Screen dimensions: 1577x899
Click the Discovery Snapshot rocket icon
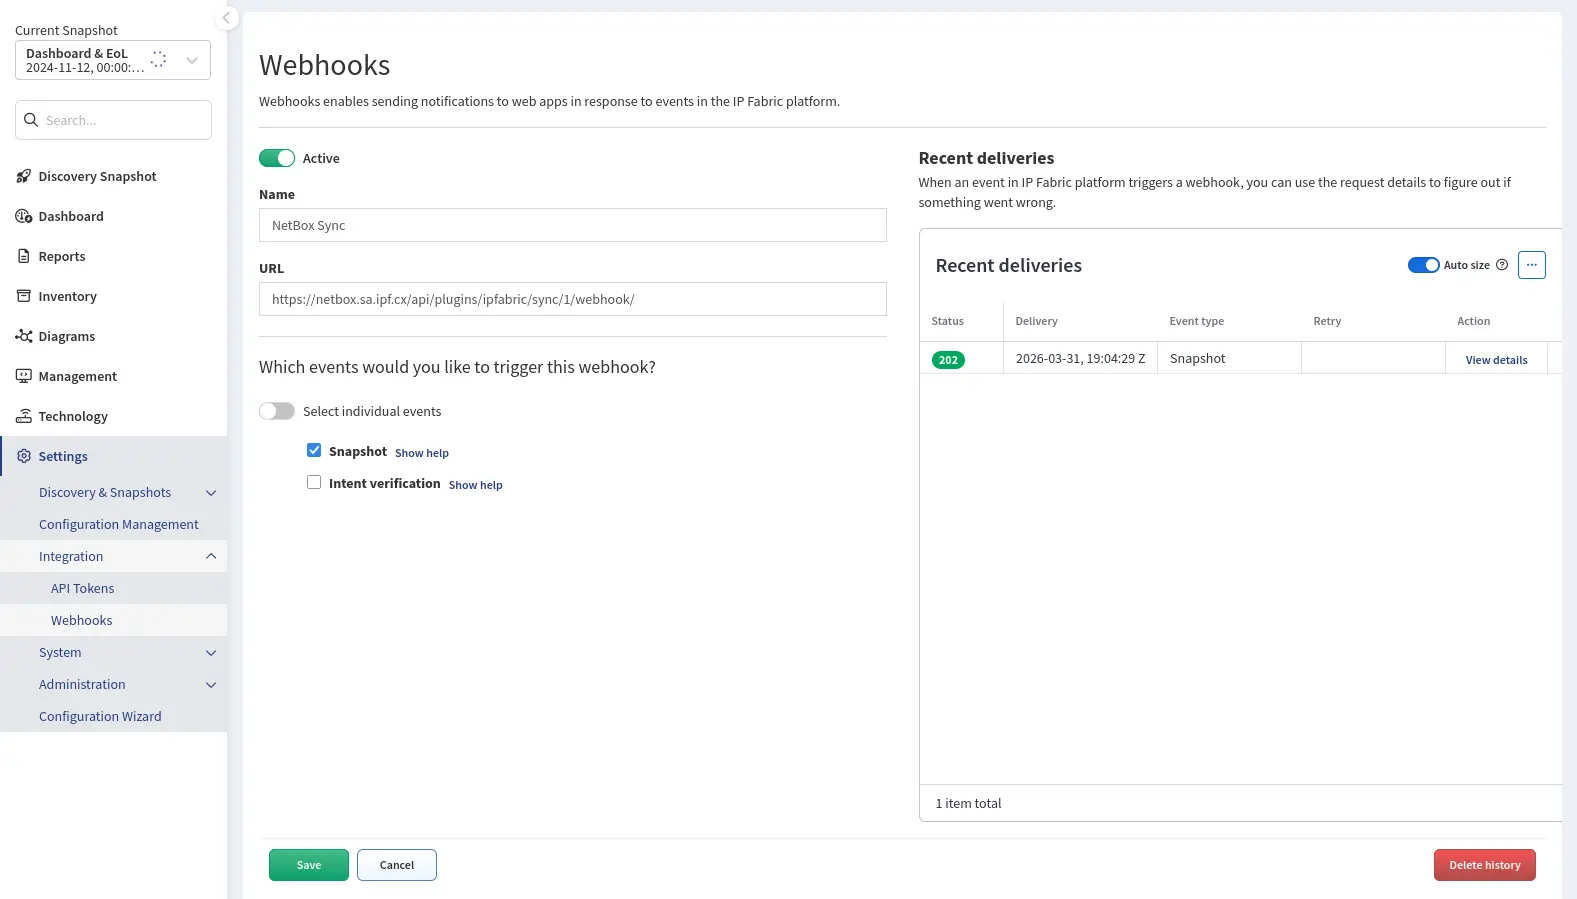click(24, 177)
